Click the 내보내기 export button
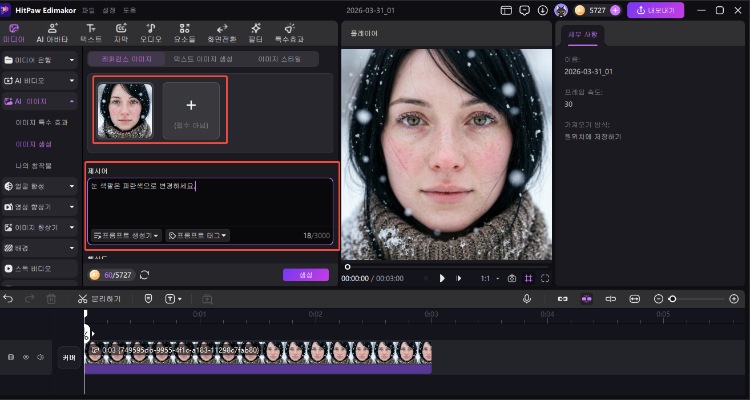 655,10
